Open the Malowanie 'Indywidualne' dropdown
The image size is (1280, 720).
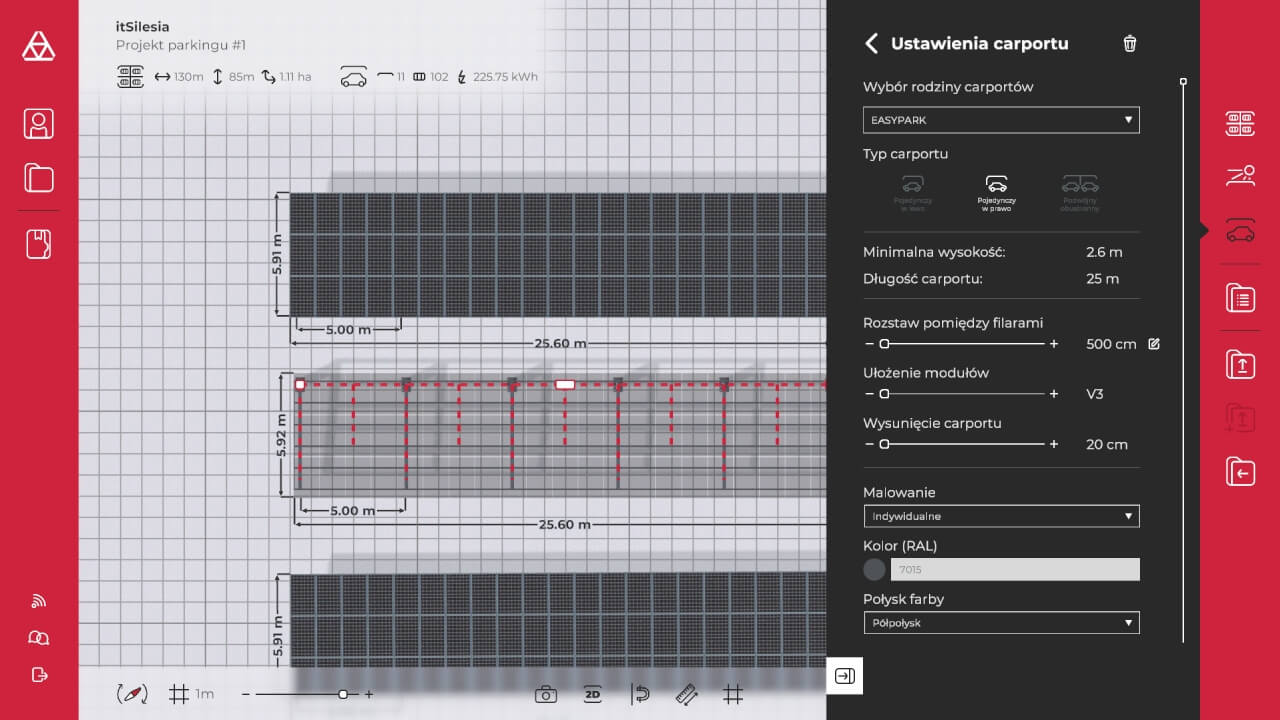click(x=1000, y=516)
